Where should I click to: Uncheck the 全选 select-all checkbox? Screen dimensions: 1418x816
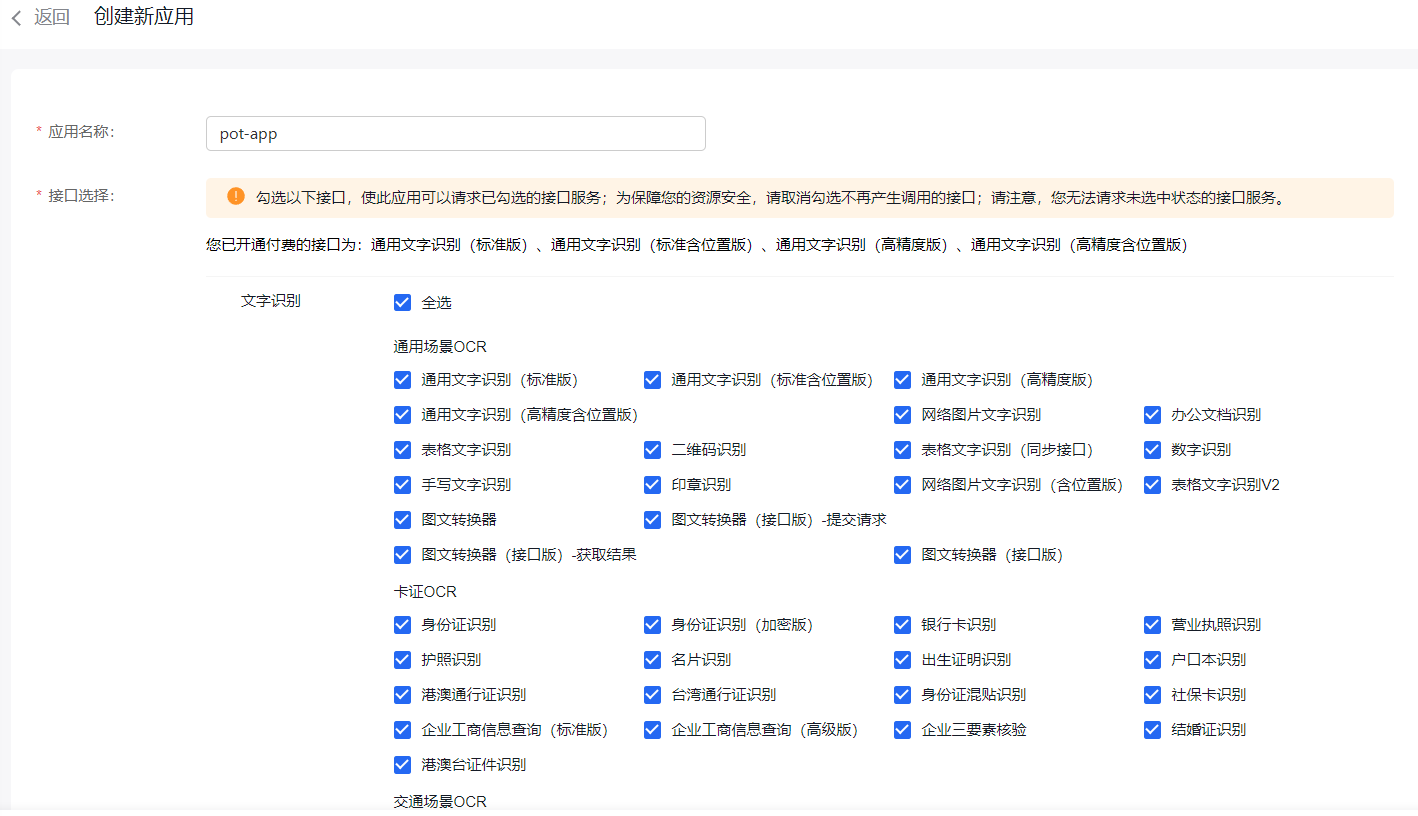coord(402,302)
